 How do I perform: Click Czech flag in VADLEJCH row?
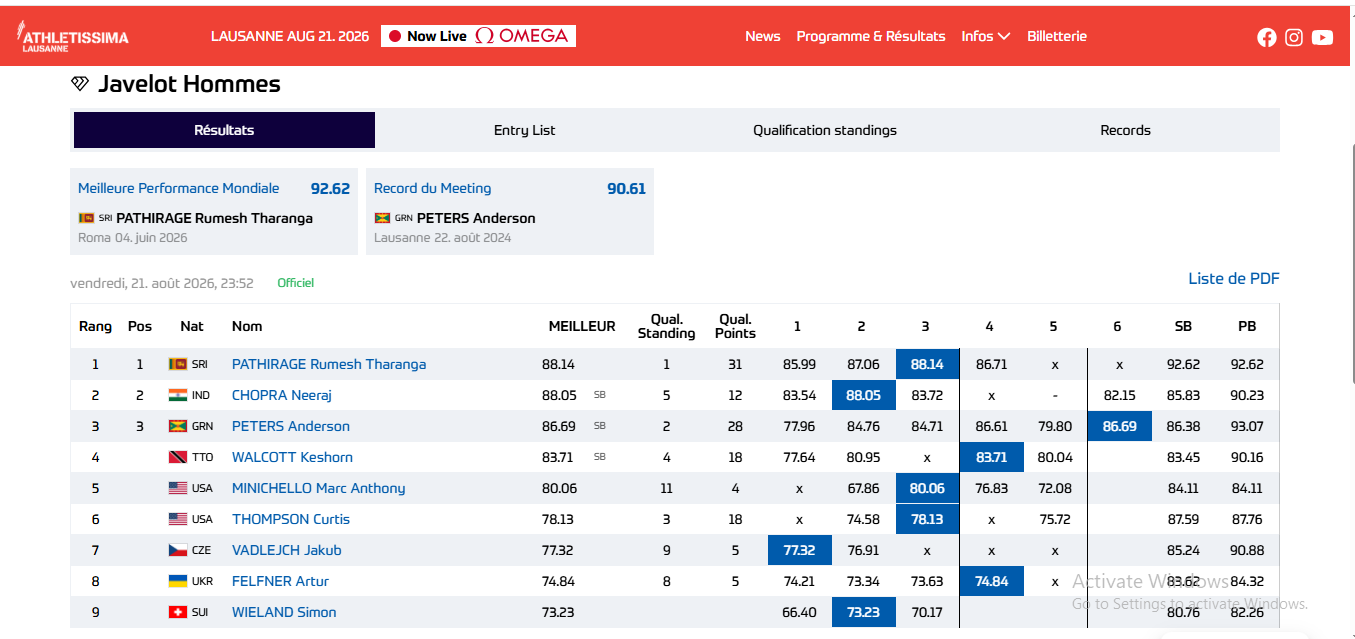pyautogui.click(x=178, y=550)
